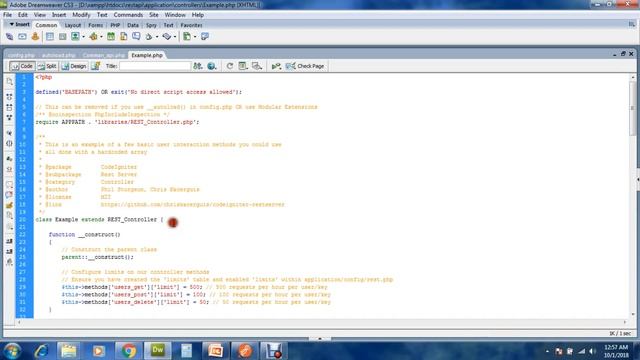
Task: Balance Braces in coding toolbar
Action: (x=9, y=143)
